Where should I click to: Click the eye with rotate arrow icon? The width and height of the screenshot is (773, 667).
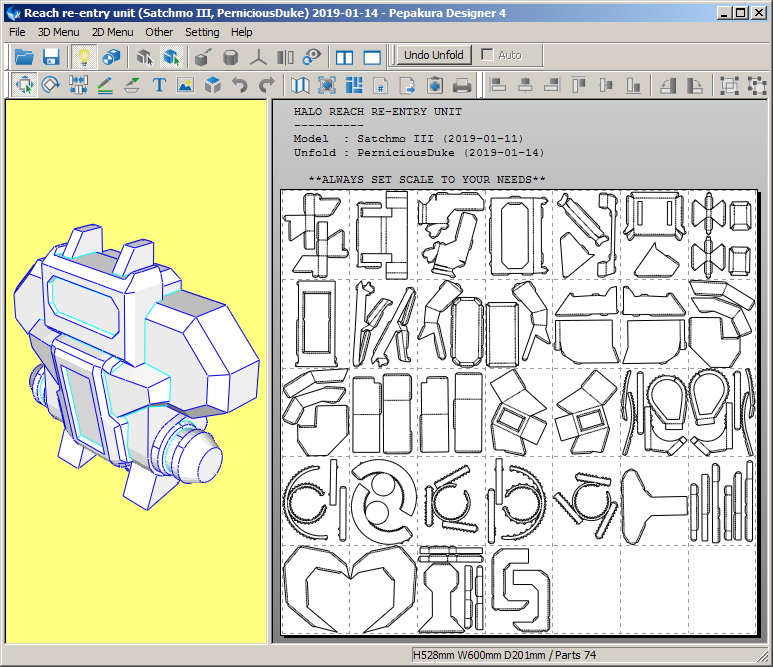[x=312, y=57]
